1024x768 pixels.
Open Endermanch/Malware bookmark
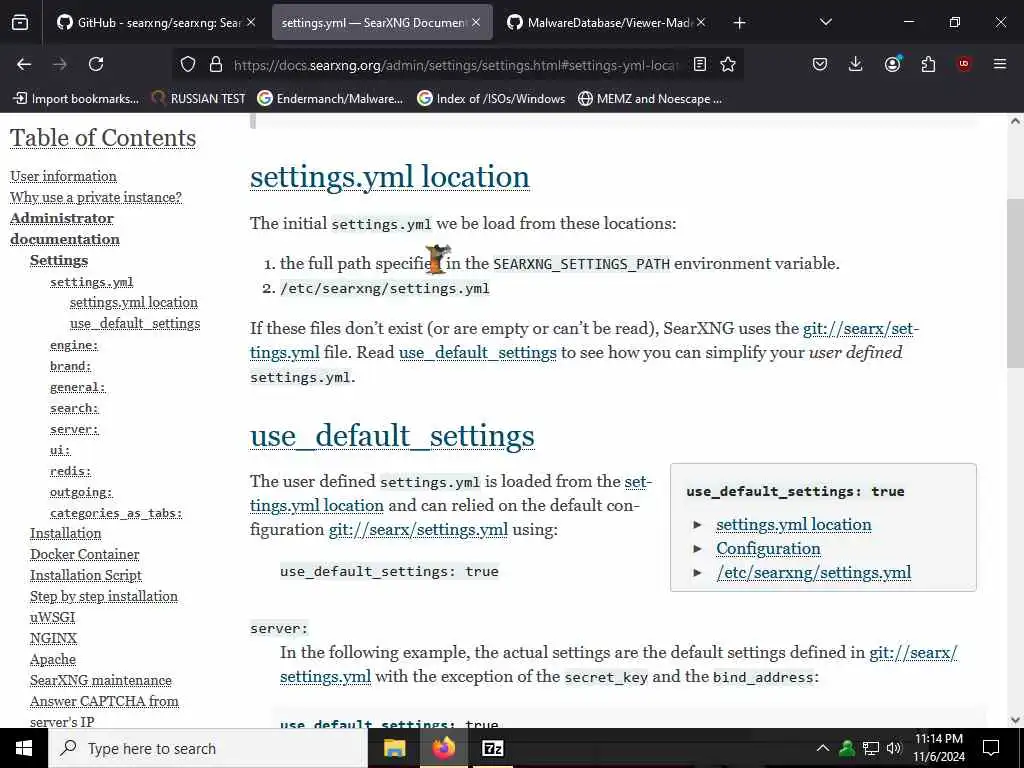[x=330, y=99]
